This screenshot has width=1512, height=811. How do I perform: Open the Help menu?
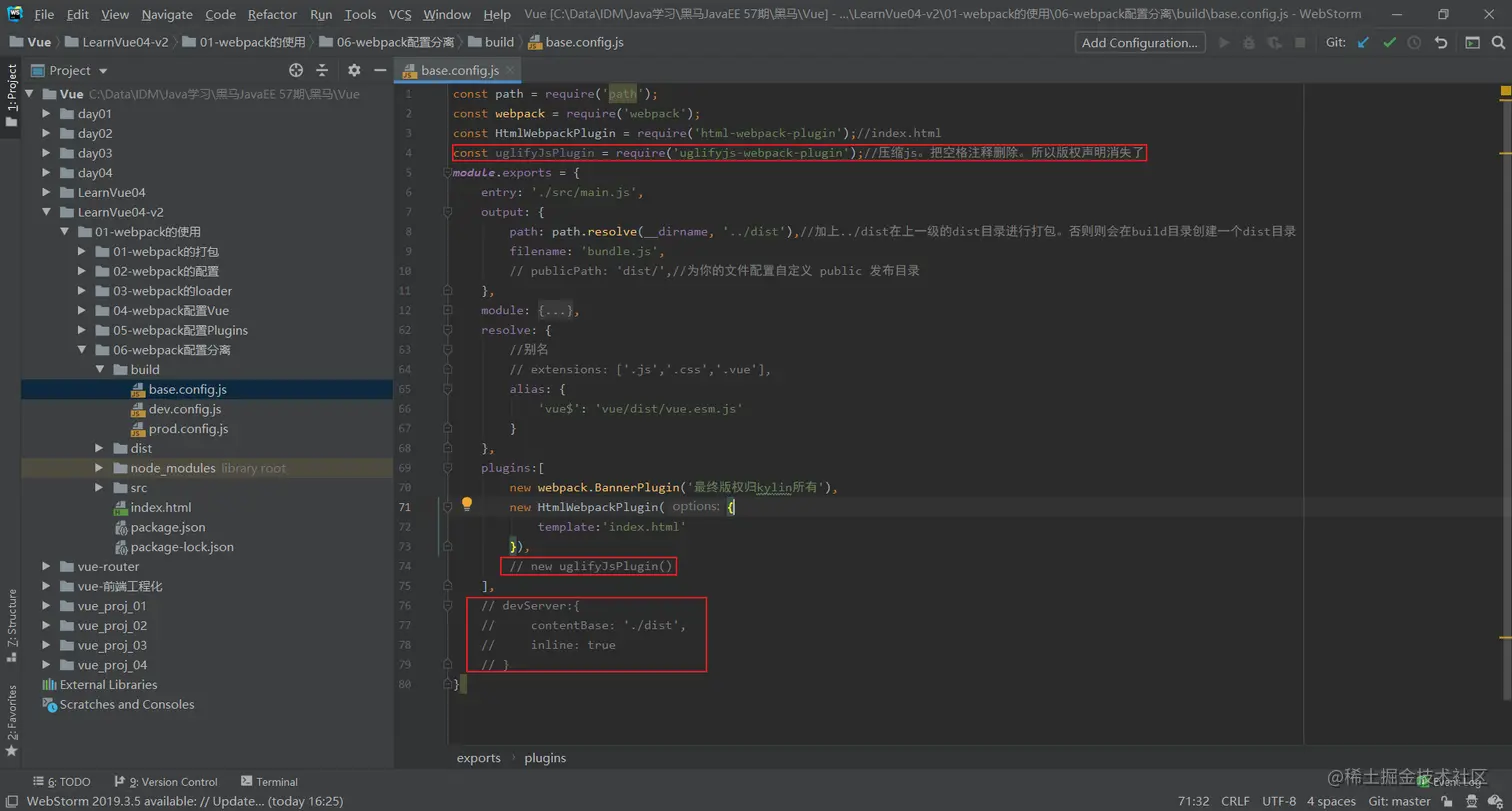[497, 14]
